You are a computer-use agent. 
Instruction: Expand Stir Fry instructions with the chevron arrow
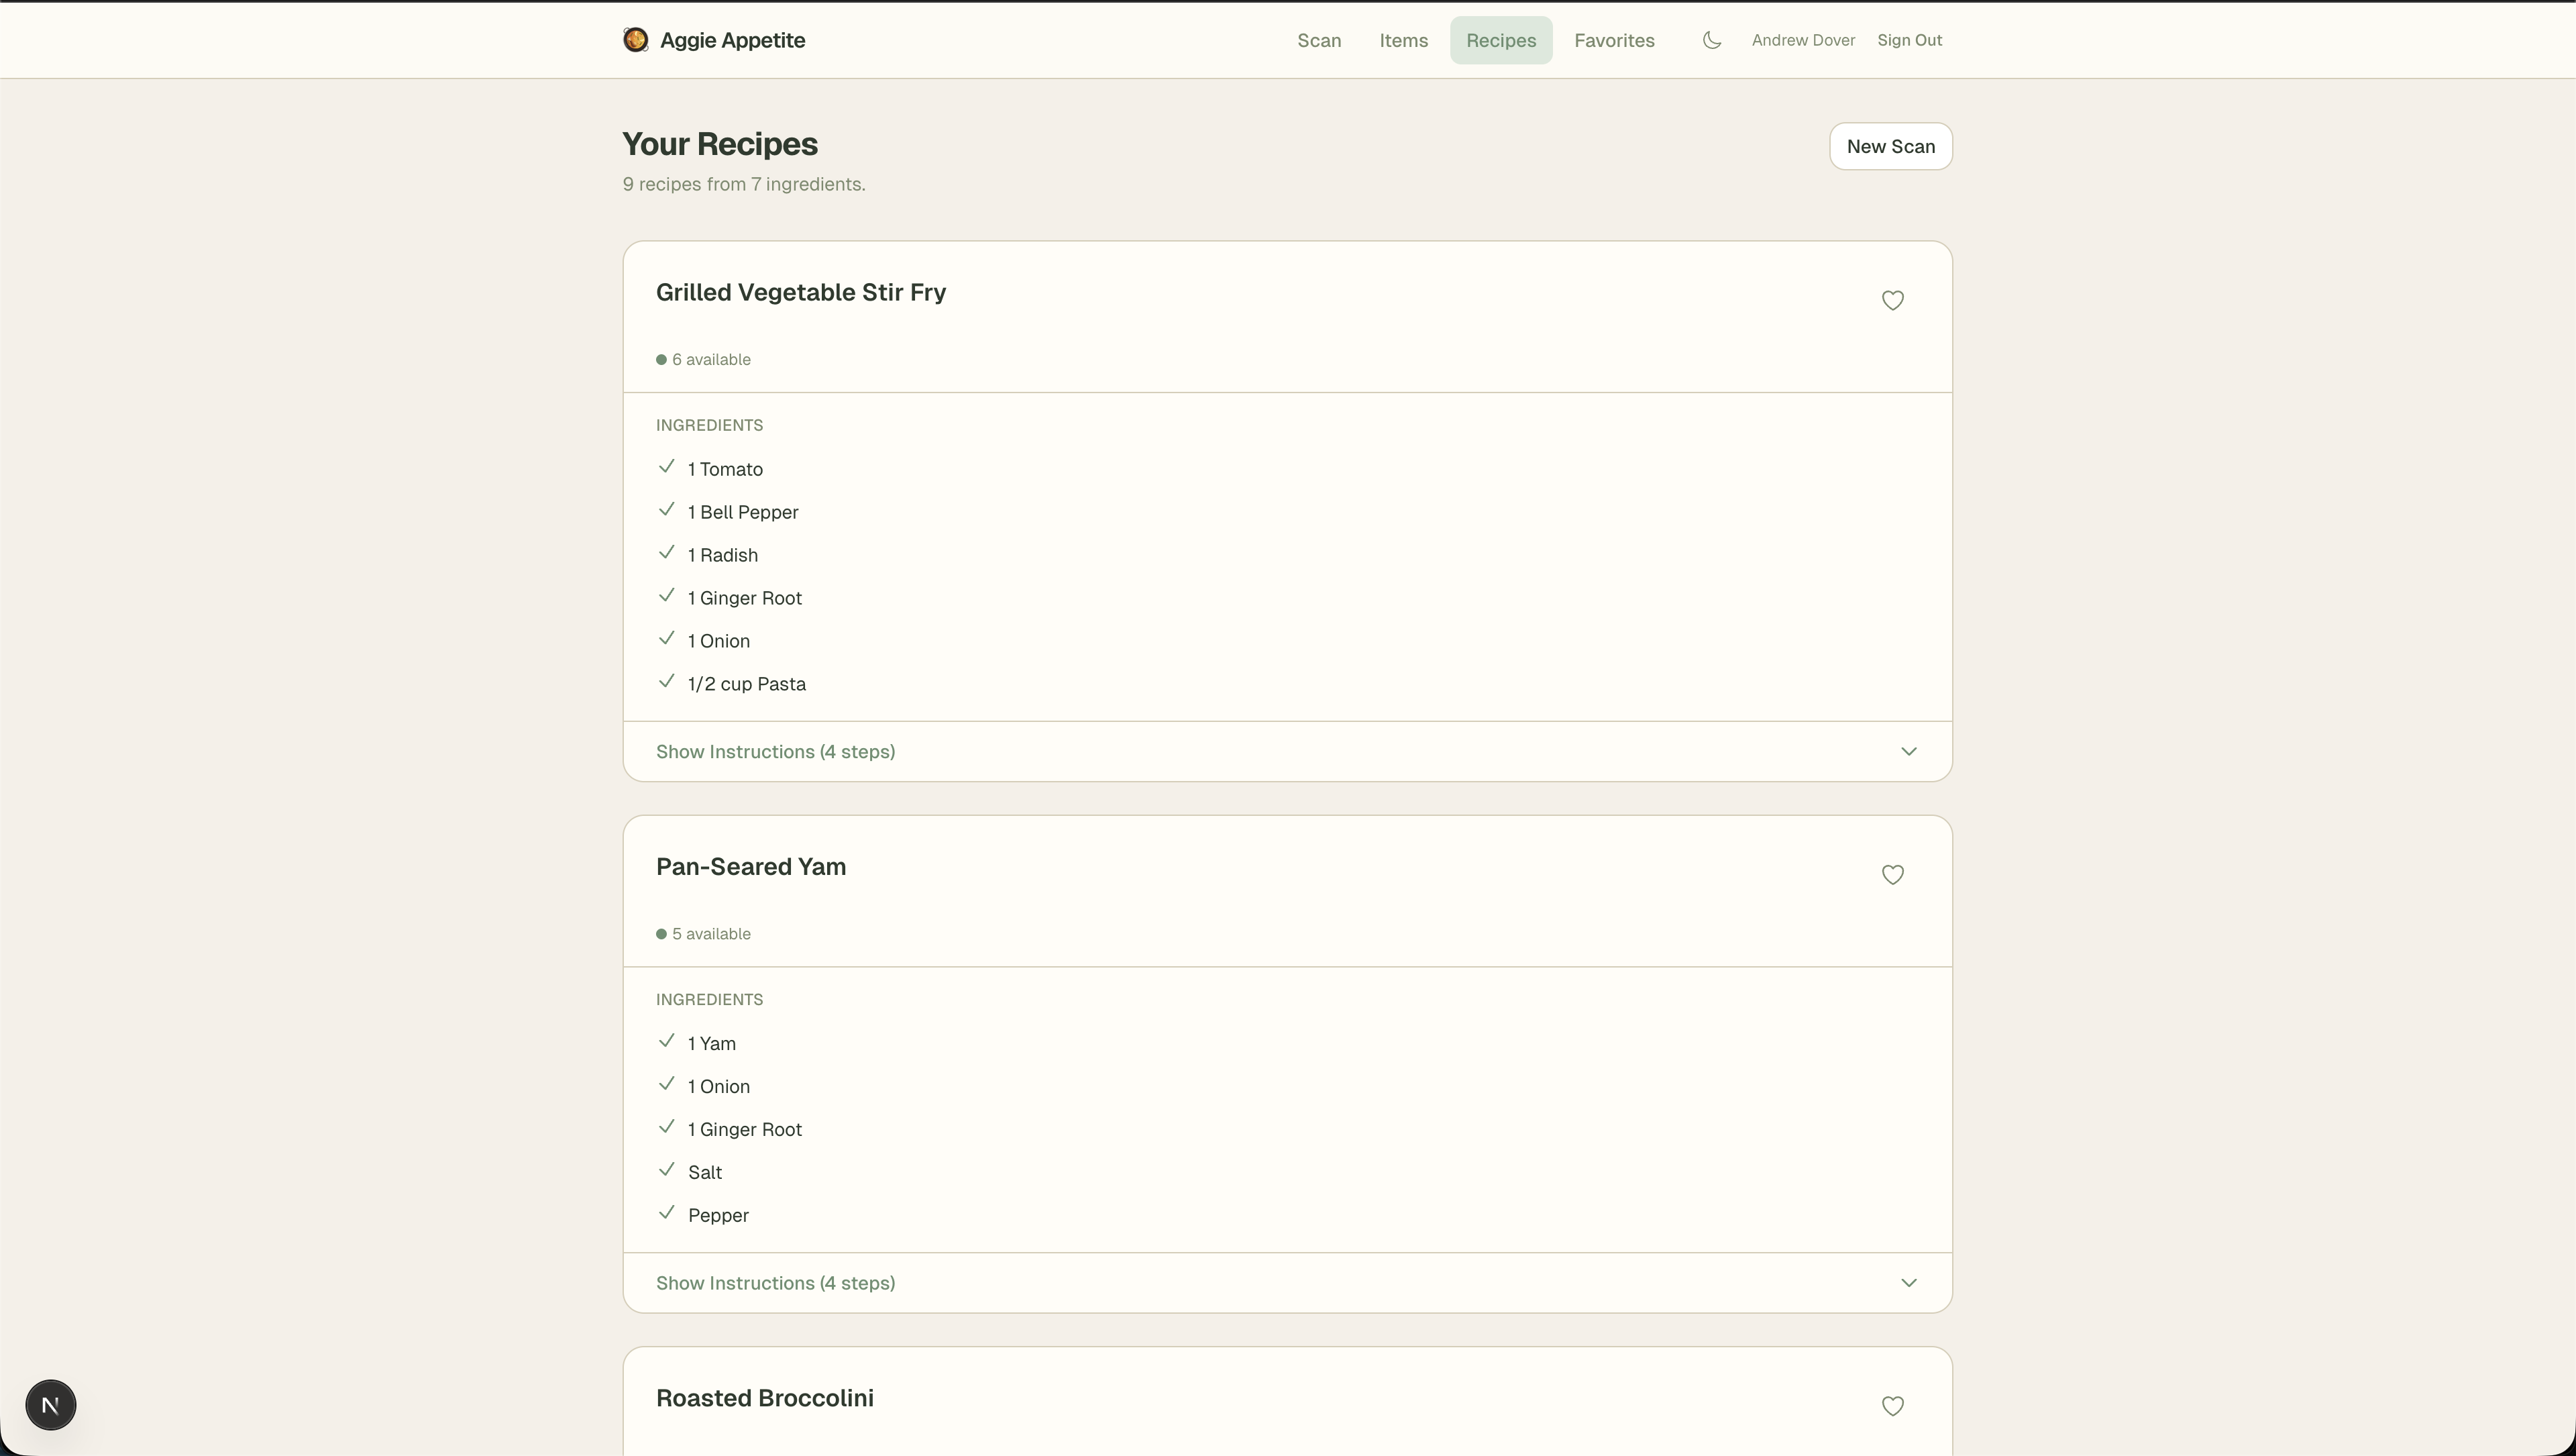tap(1908, 751)
